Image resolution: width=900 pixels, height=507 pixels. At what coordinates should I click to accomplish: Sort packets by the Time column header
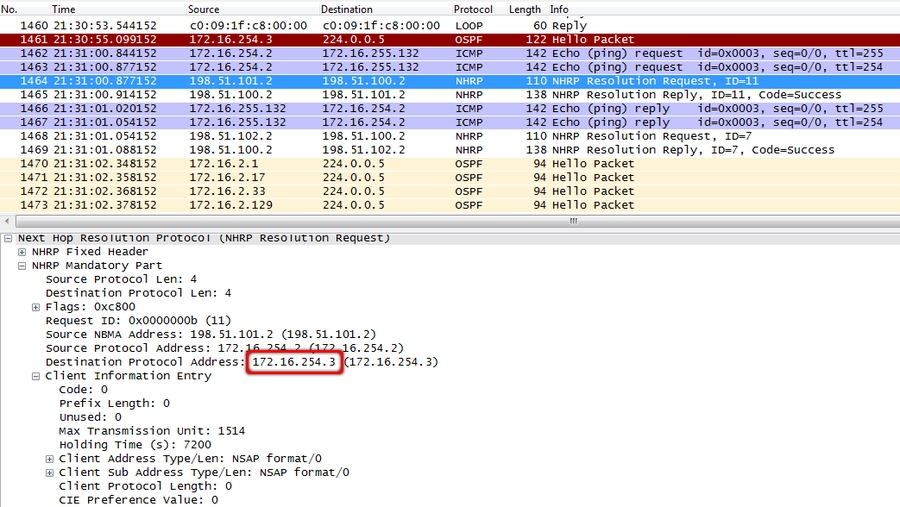pyautogui.click(x=62, y=9)
